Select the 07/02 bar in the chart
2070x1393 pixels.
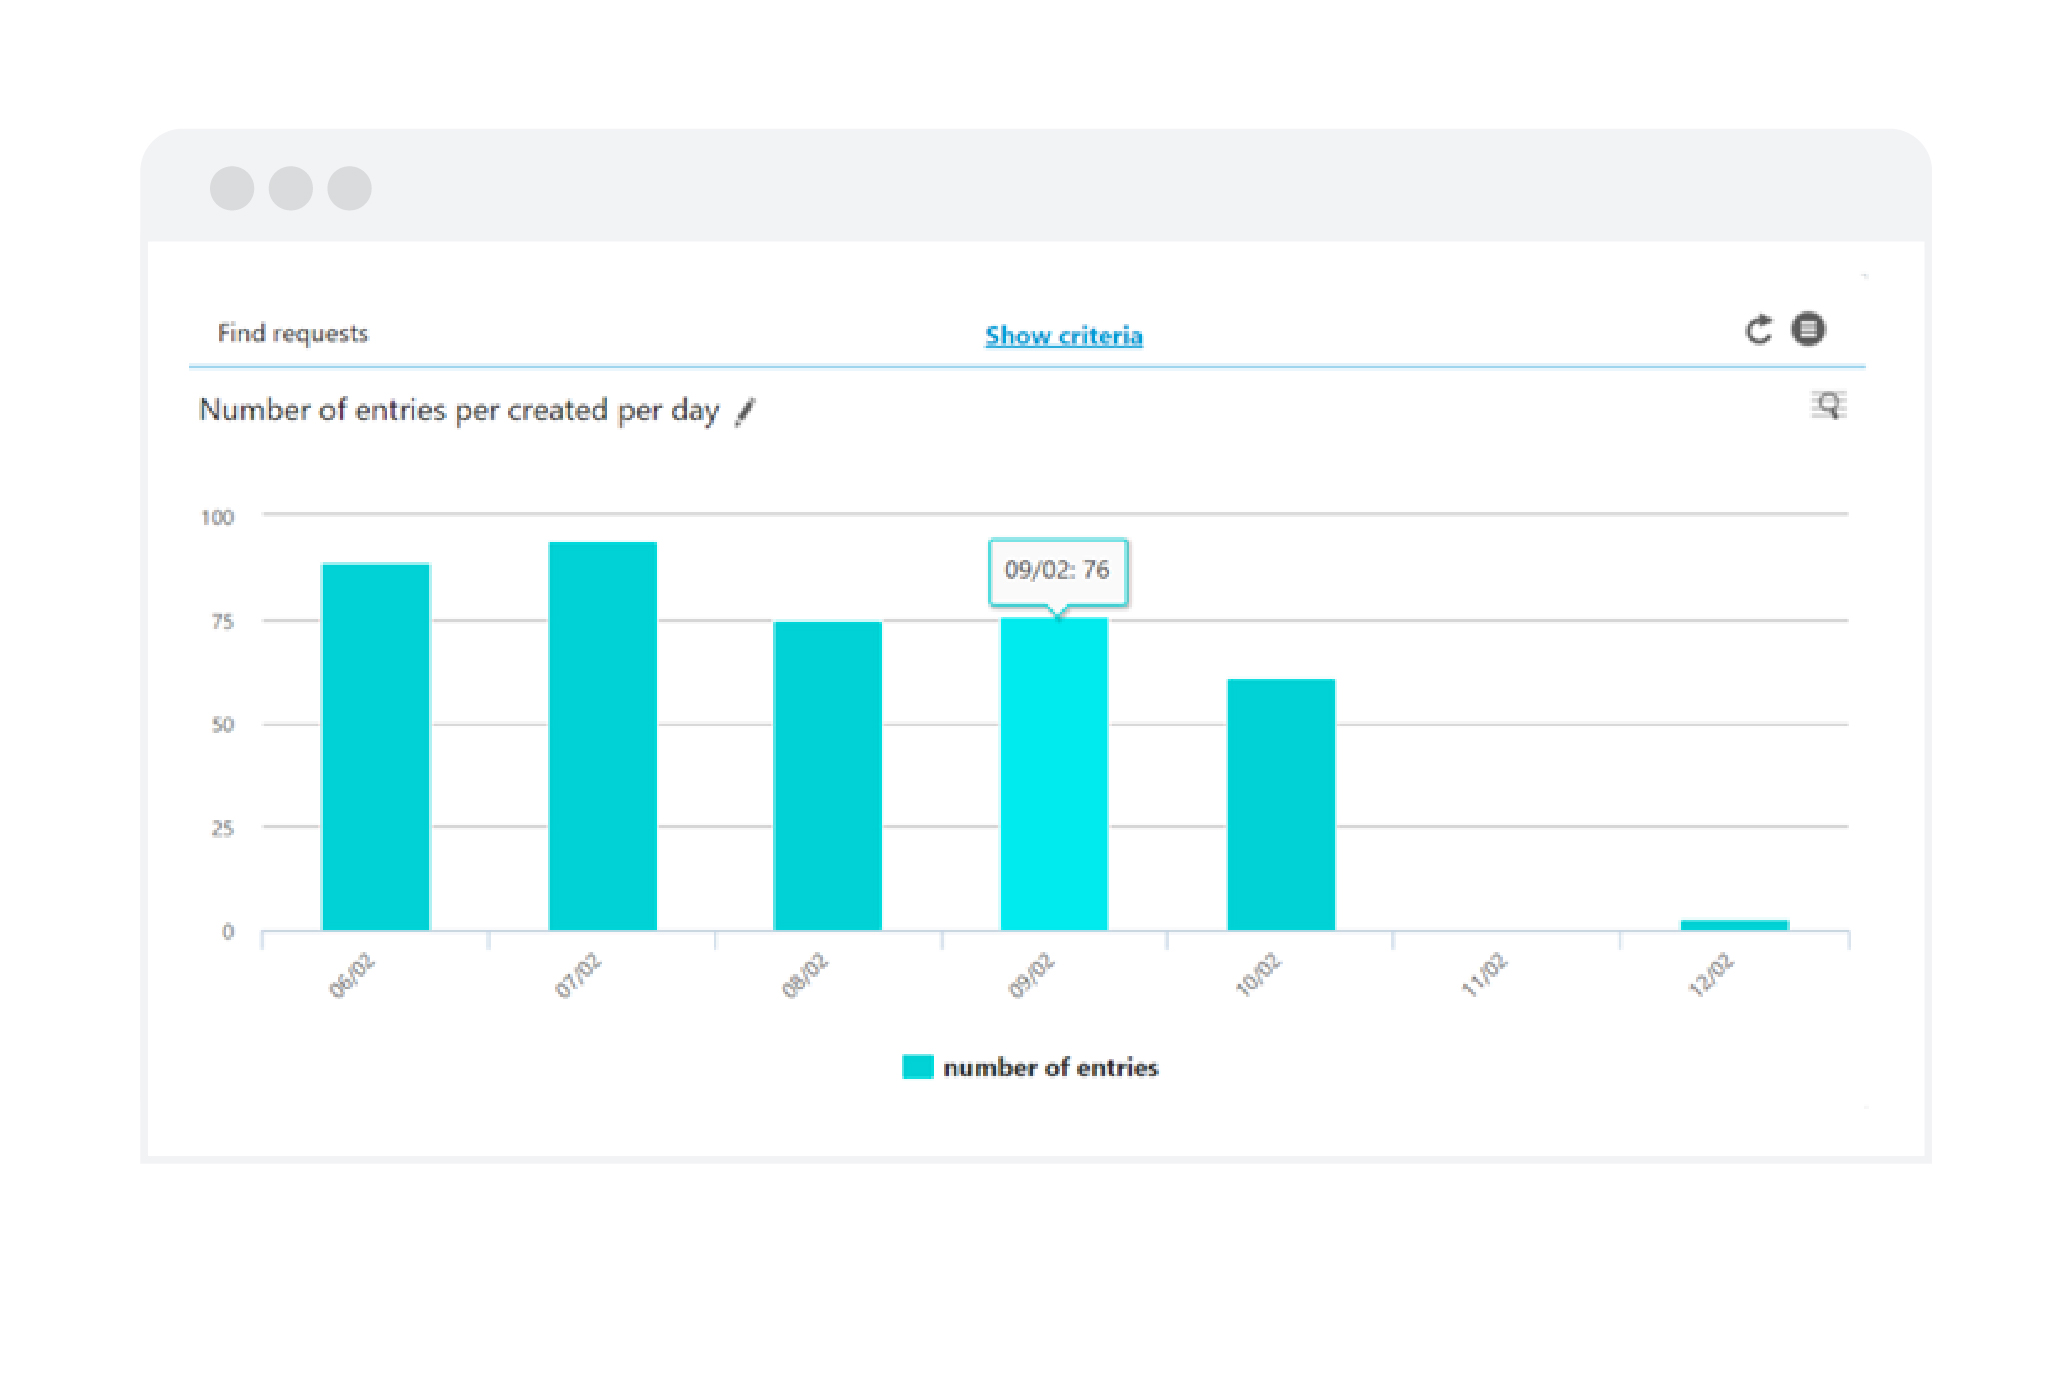tap(603, 736)
